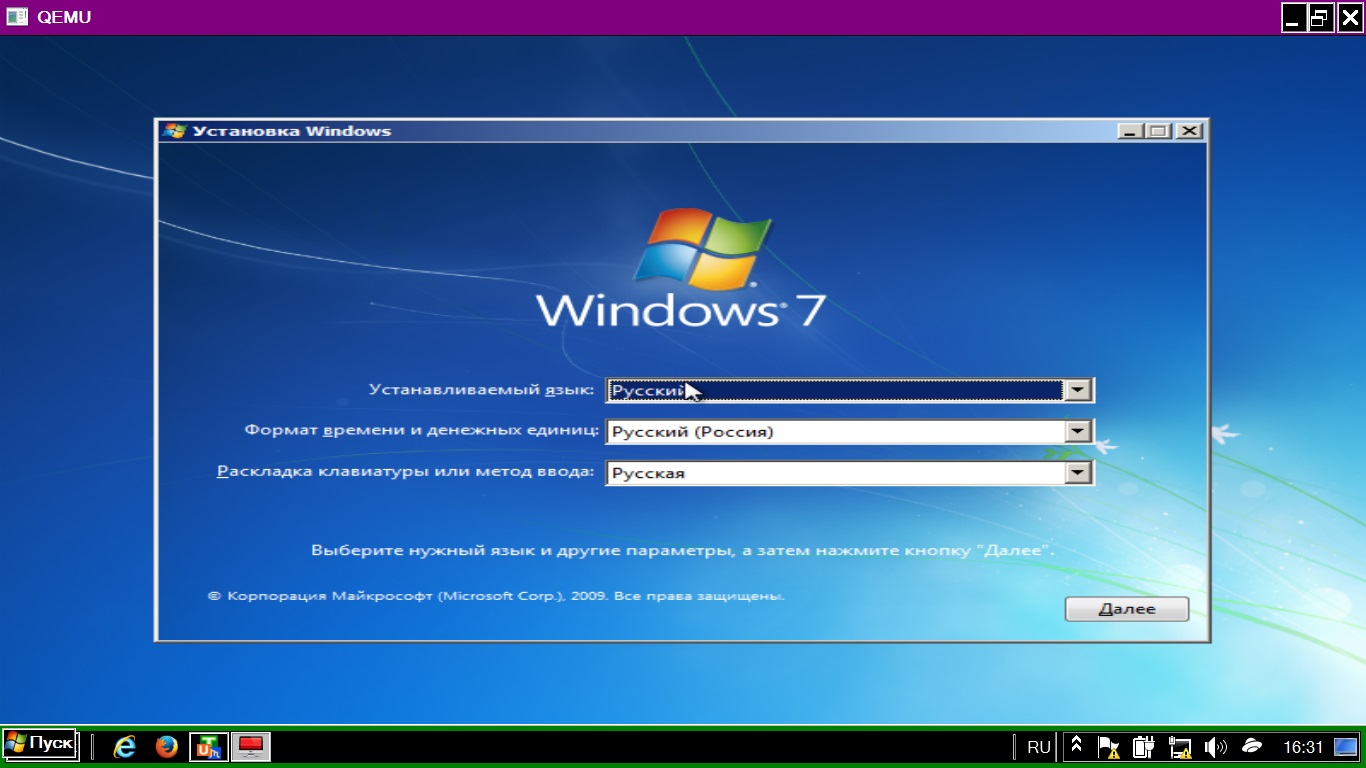The image size is (1366, 768).
Task: Click the Русская keyboard layout field
Action: pyautogui.click(x=850, y=473)
